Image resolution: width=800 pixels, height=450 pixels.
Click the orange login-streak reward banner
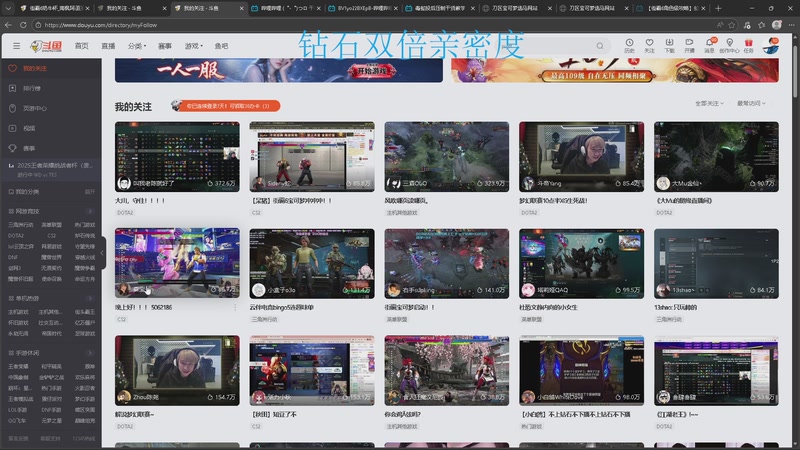click(226, 106)
